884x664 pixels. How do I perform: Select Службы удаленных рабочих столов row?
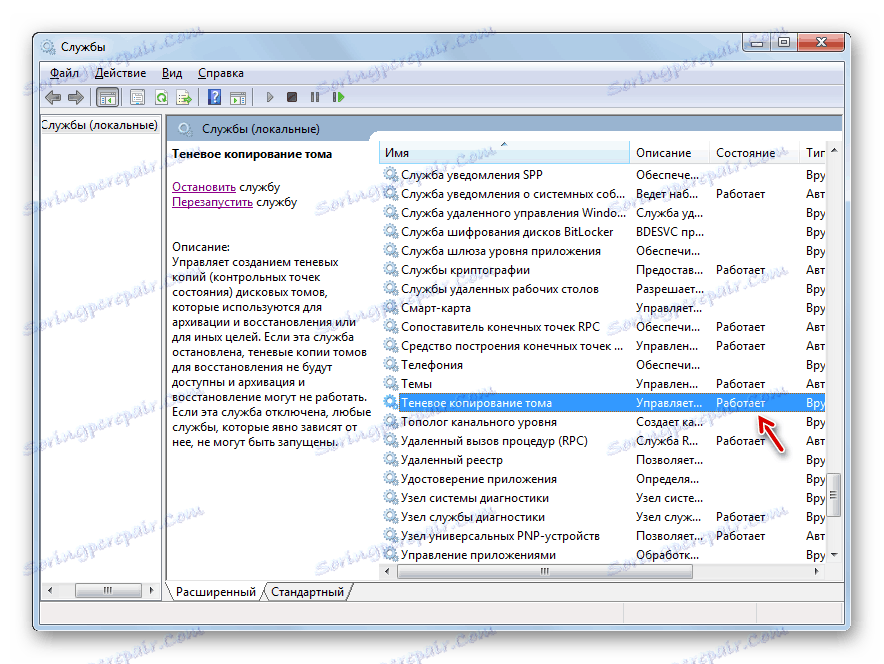pos(603,289)
